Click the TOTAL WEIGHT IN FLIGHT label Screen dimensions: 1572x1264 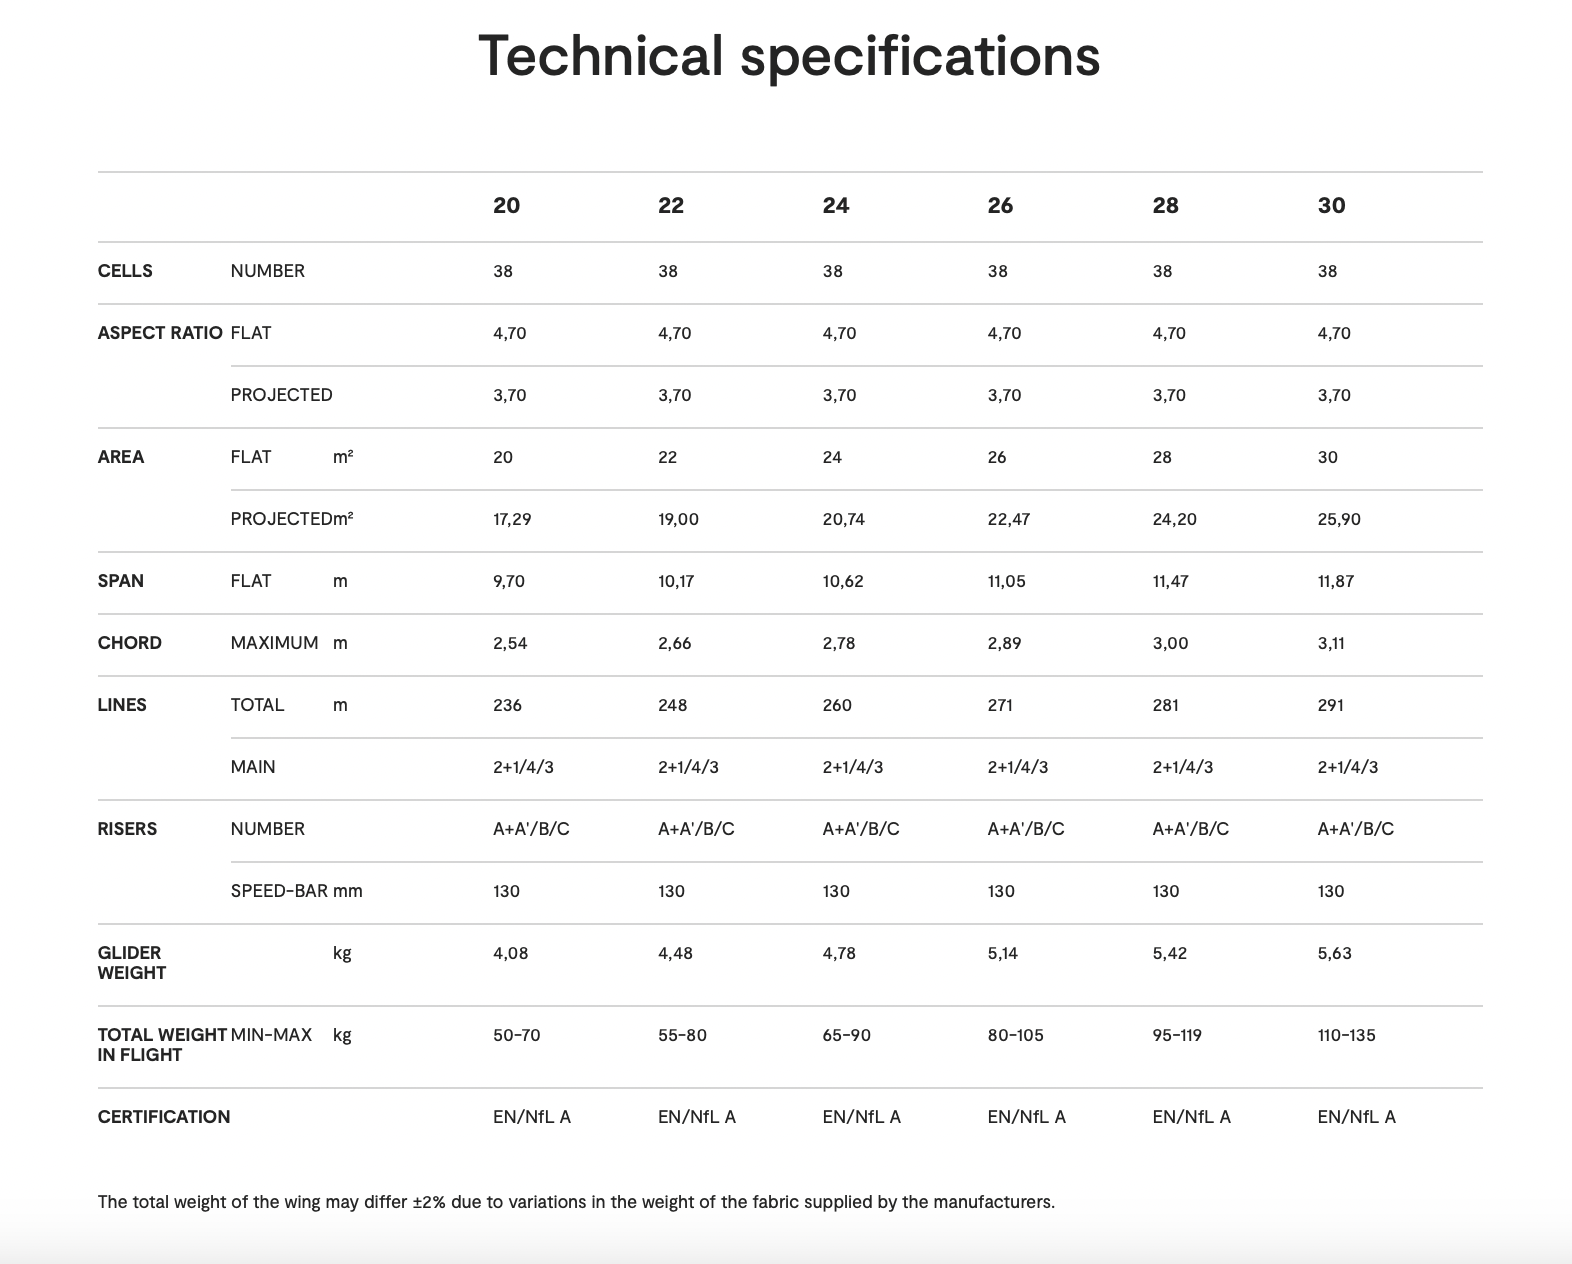coord(162,1045)
